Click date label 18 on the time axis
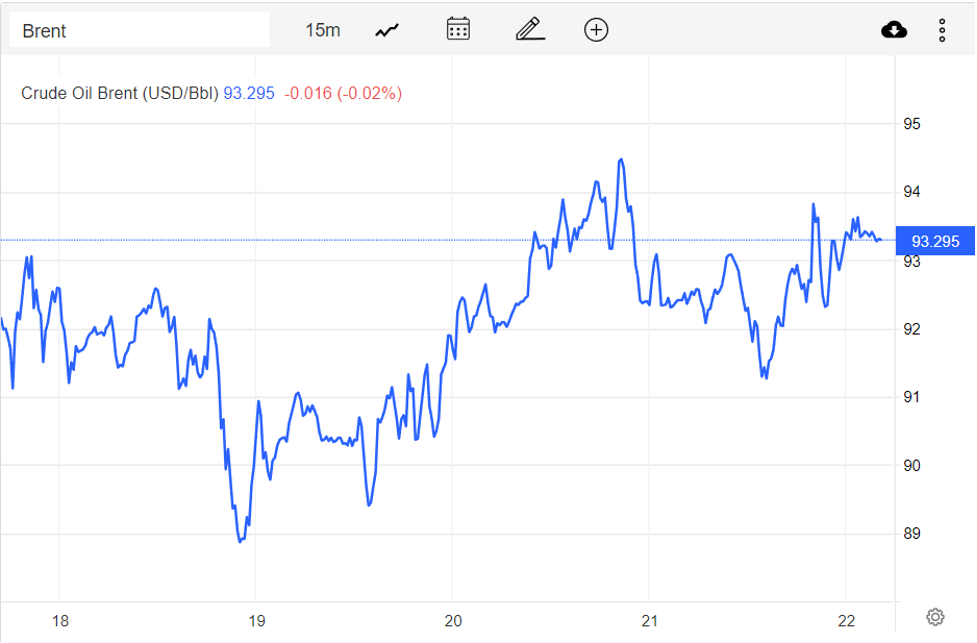 (60, 621)
